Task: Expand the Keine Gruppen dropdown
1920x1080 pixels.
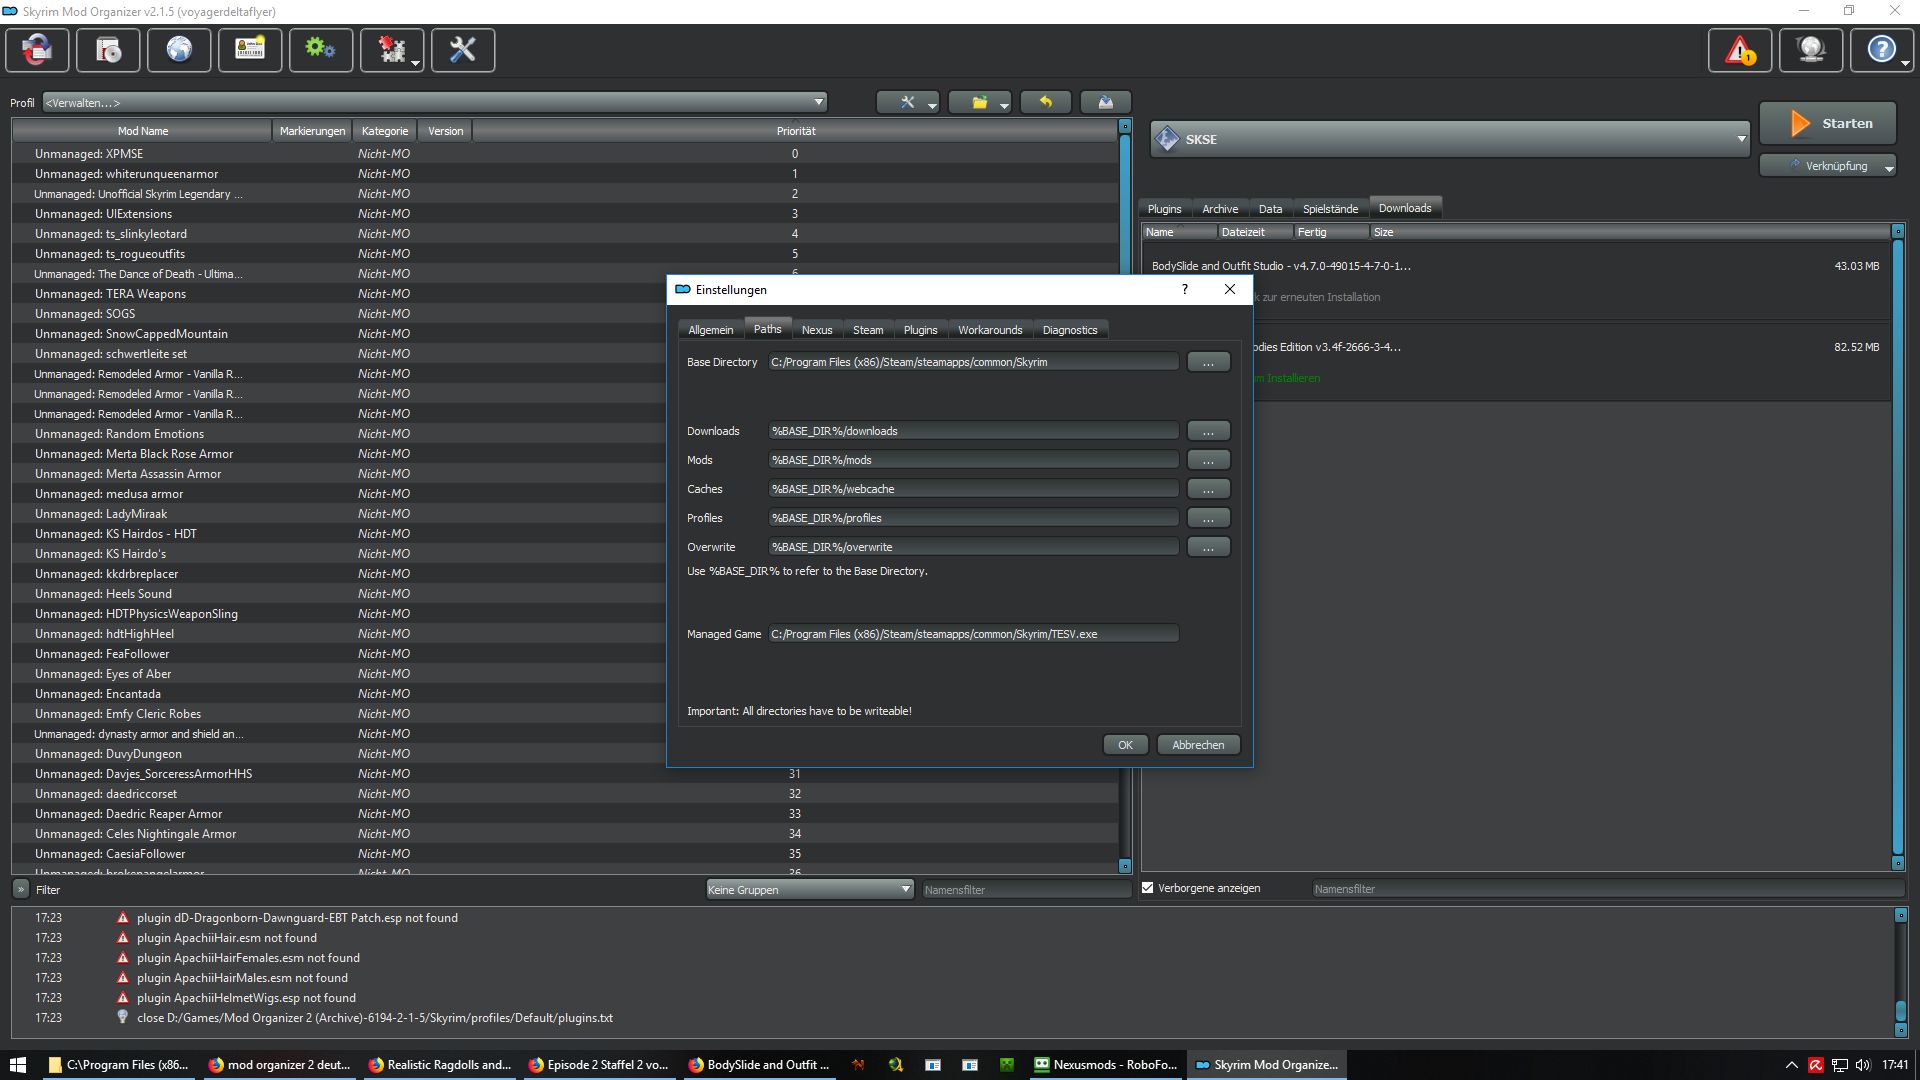Action: pyautogui.click(x=809, y=889)
